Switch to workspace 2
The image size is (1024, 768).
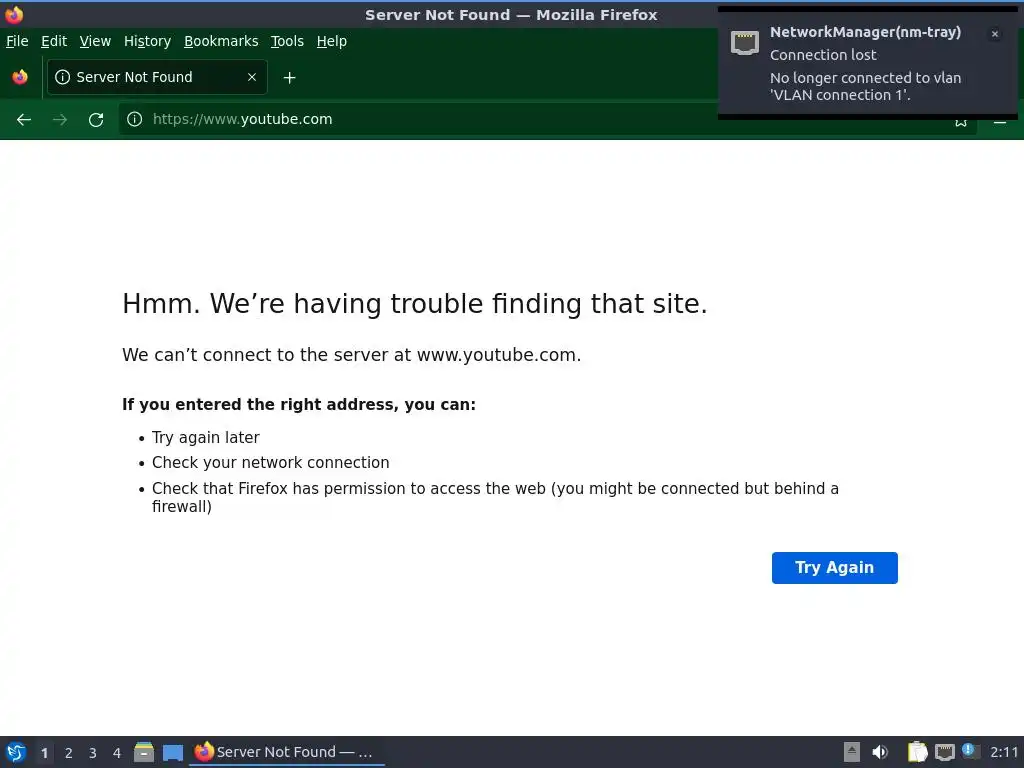(69, 753)
